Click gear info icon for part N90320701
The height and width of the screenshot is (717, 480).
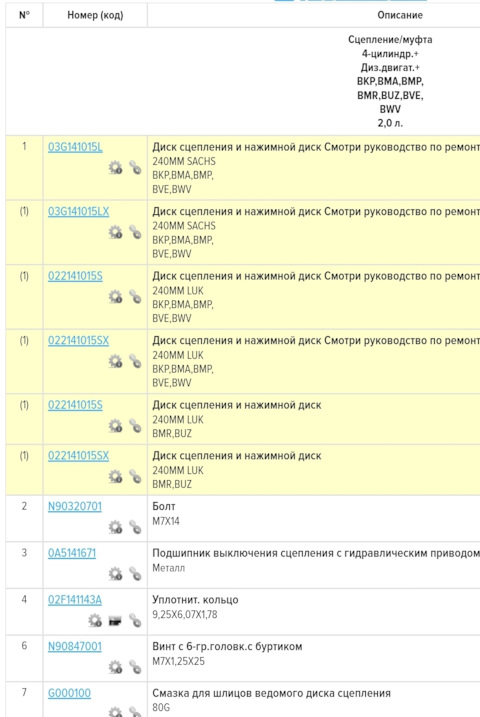coord(116,527)
